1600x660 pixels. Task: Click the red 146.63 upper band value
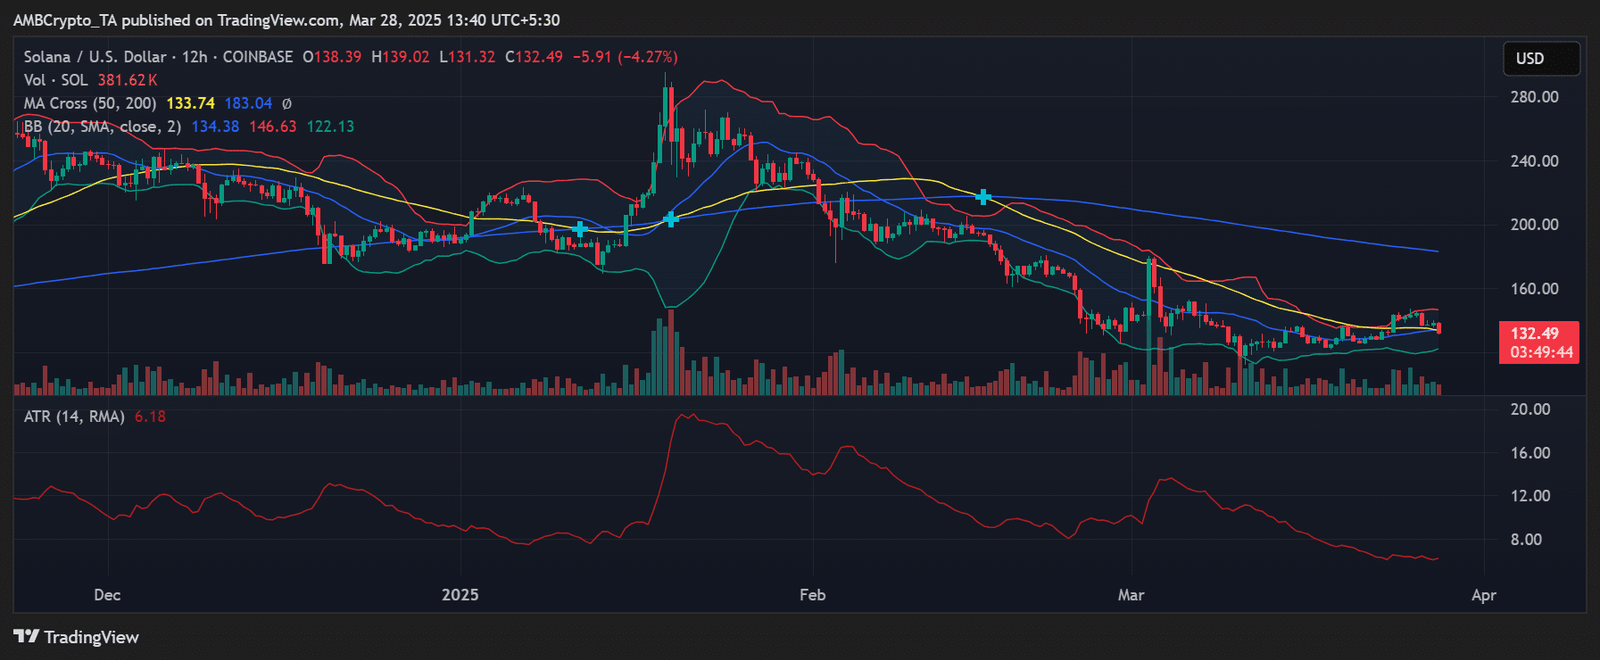coord(273,126)
